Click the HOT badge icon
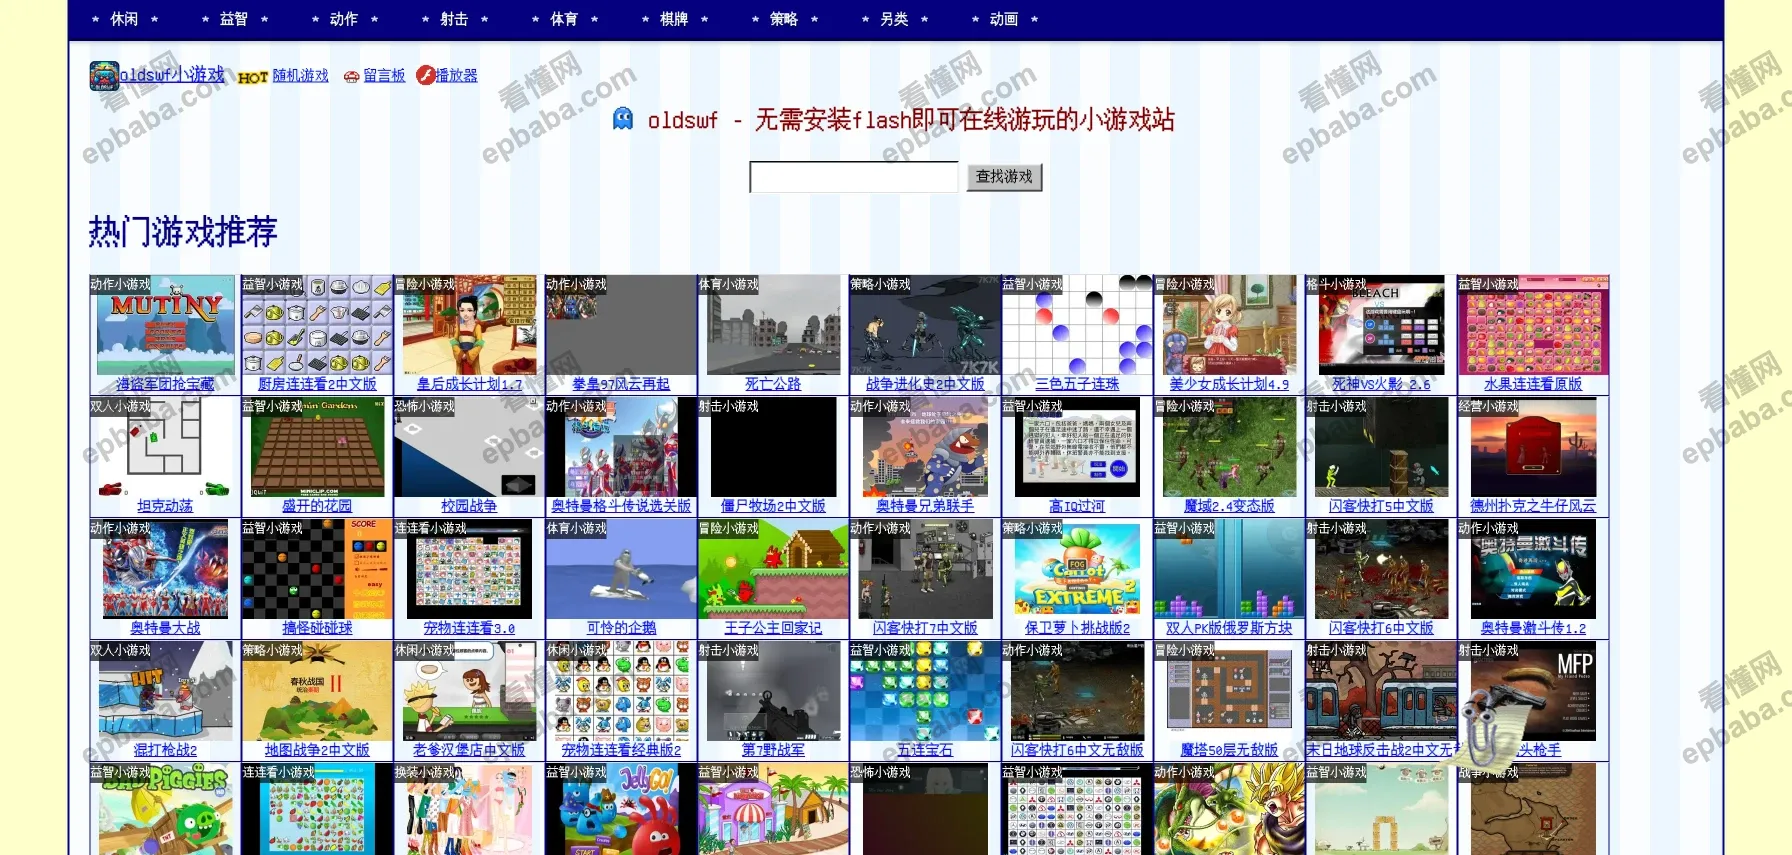 (x=253, y=77)
